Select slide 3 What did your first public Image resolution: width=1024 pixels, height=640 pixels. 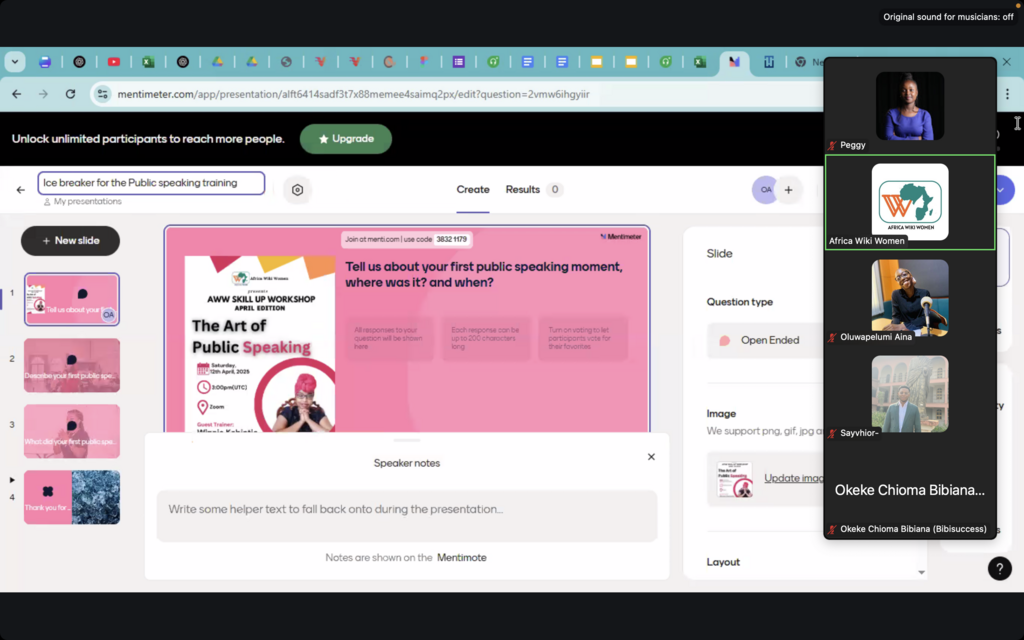pos(72,431)
